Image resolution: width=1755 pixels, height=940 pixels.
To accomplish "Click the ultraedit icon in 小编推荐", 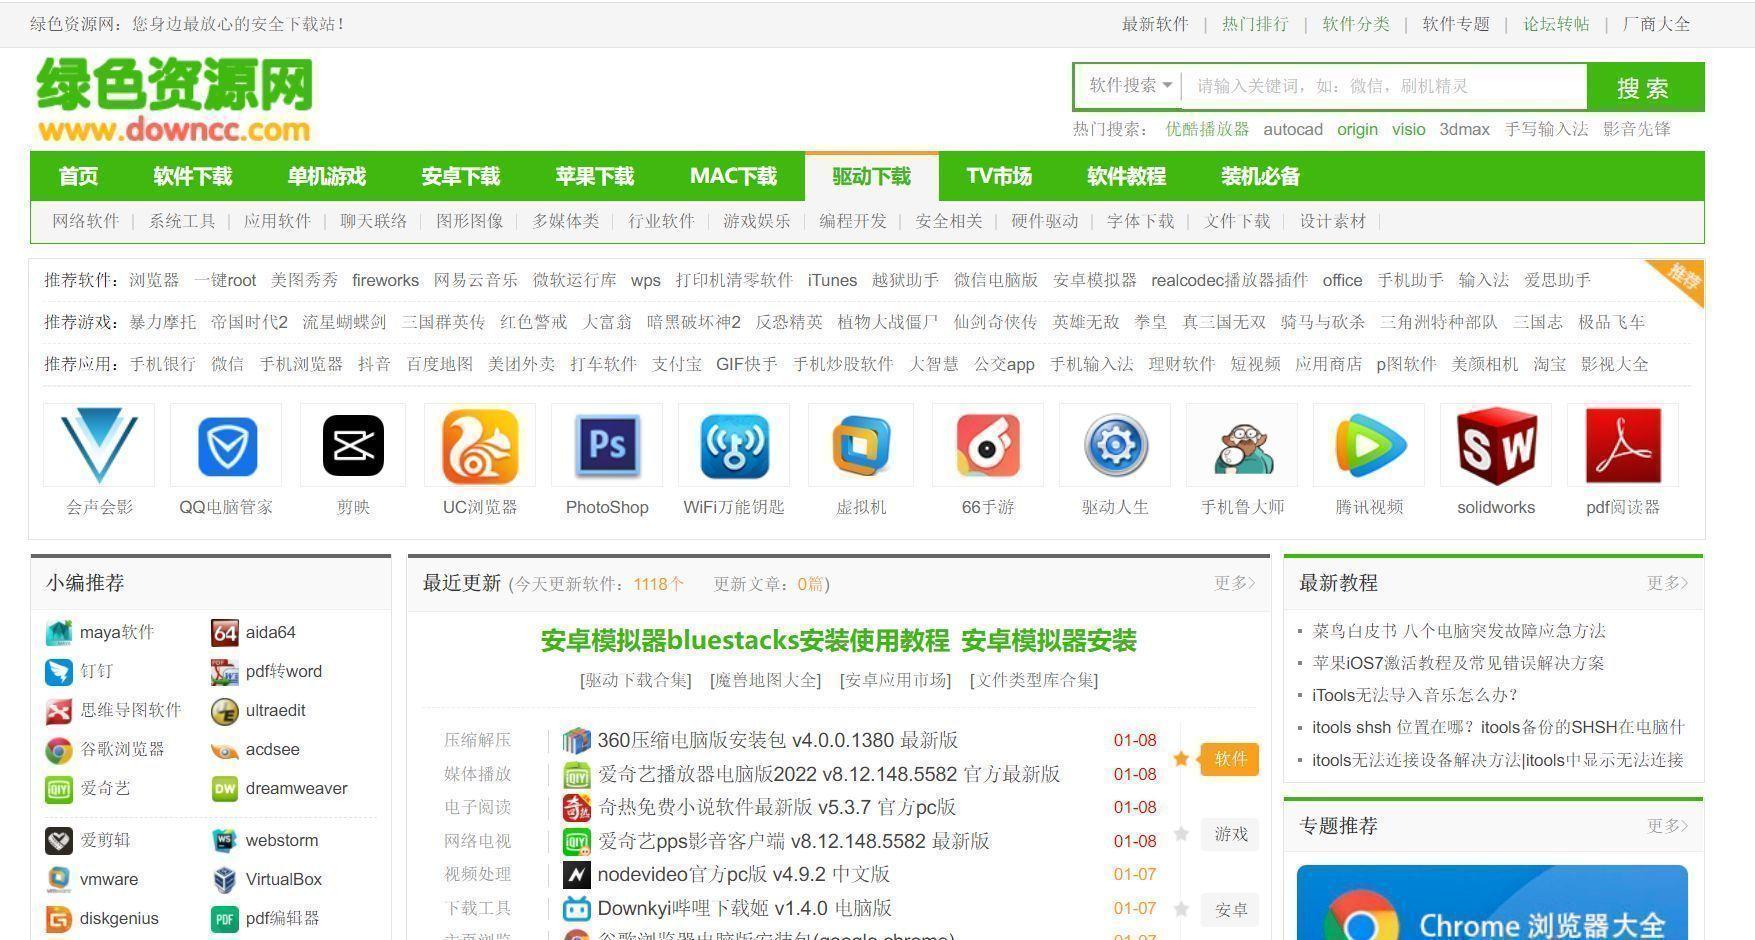I will click(225, 711).
